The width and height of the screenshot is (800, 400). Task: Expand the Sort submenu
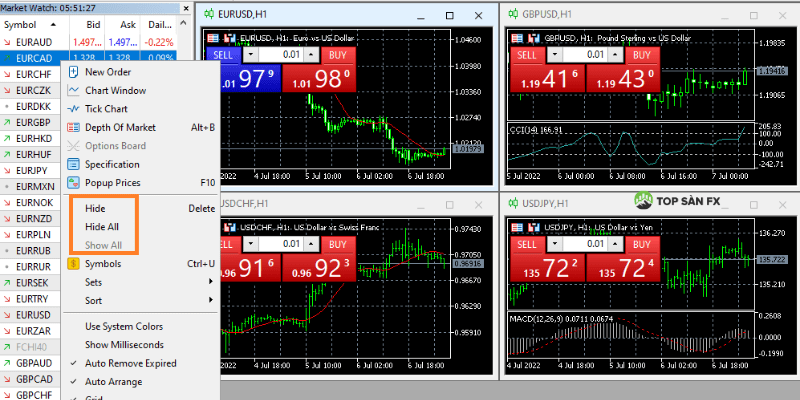coord(140,301)
